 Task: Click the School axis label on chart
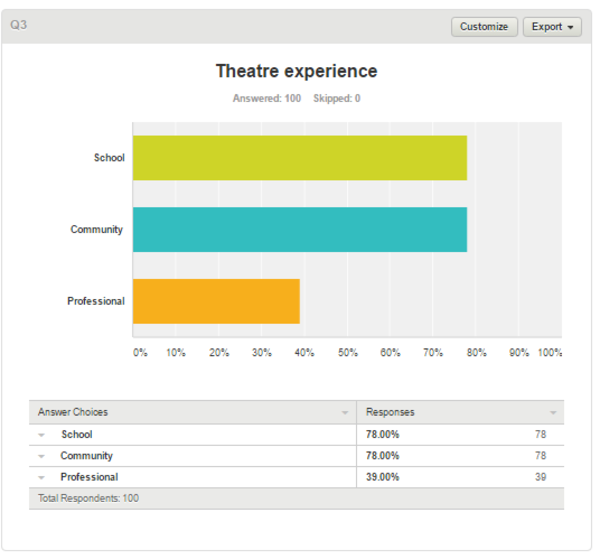(x=109, y=158)
